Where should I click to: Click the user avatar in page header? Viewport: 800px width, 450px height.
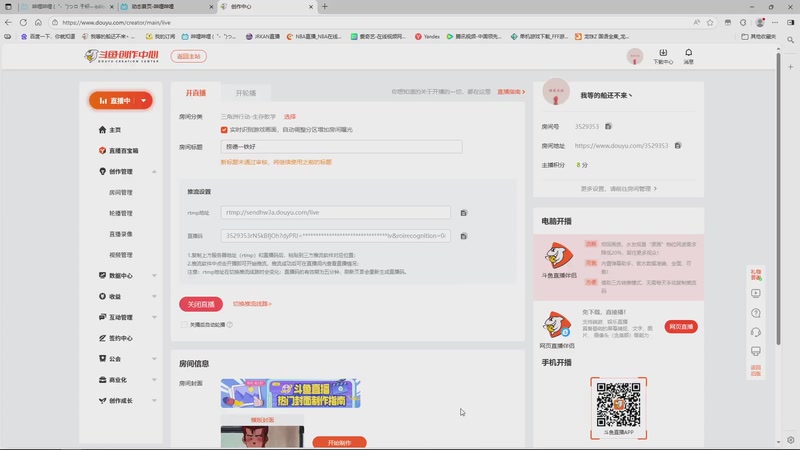635,56
